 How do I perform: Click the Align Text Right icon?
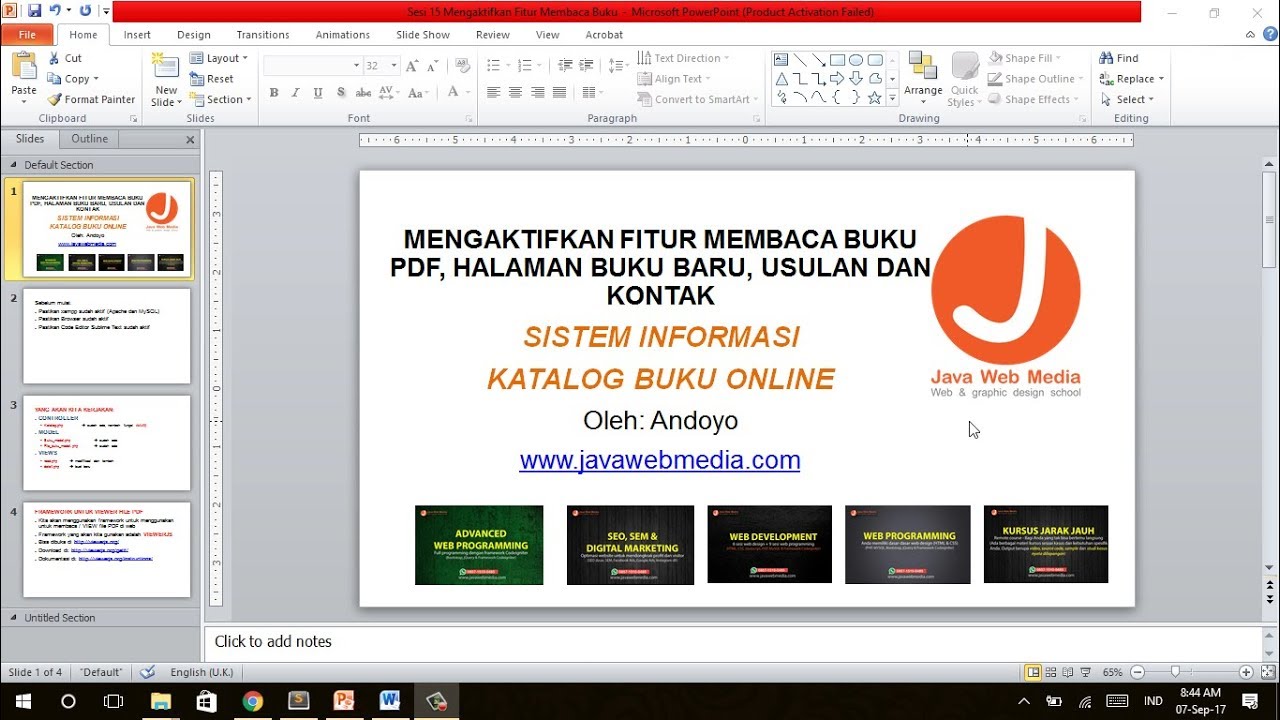click(538, 92)
